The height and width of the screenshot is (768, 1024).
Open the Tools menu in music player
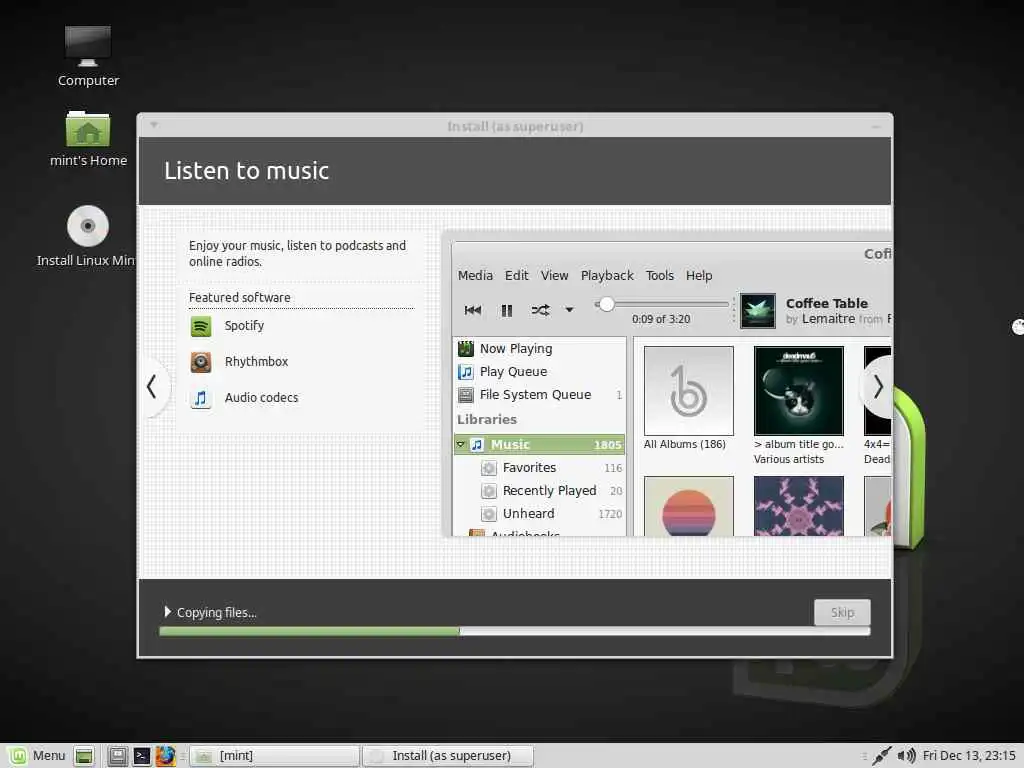pyautogui.click(x=660, y=276)
